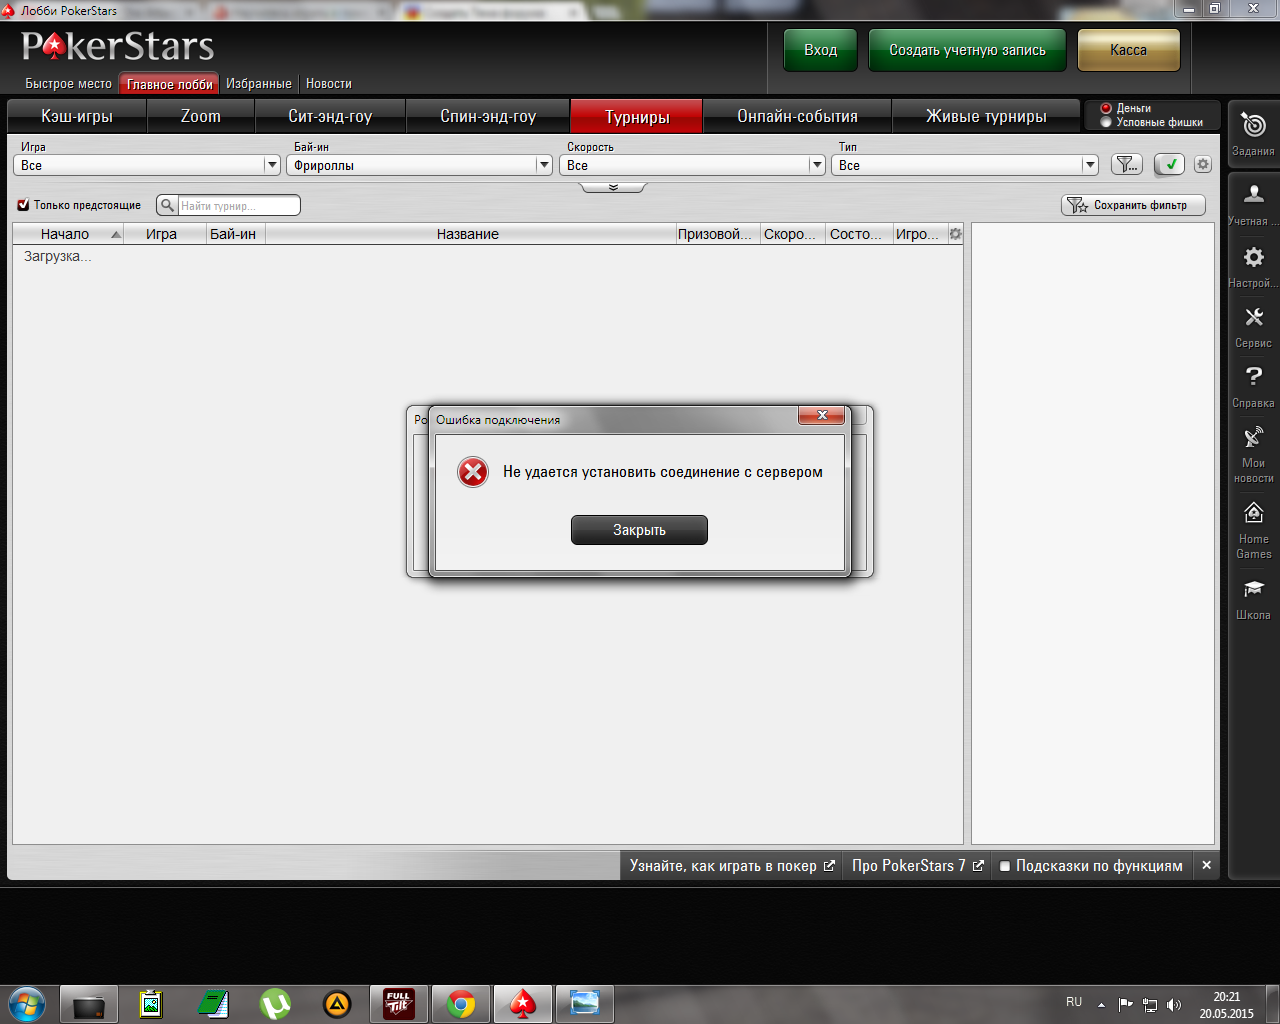
Task: Switch to Живые турниры tab
Action: (x=986, y=116)
